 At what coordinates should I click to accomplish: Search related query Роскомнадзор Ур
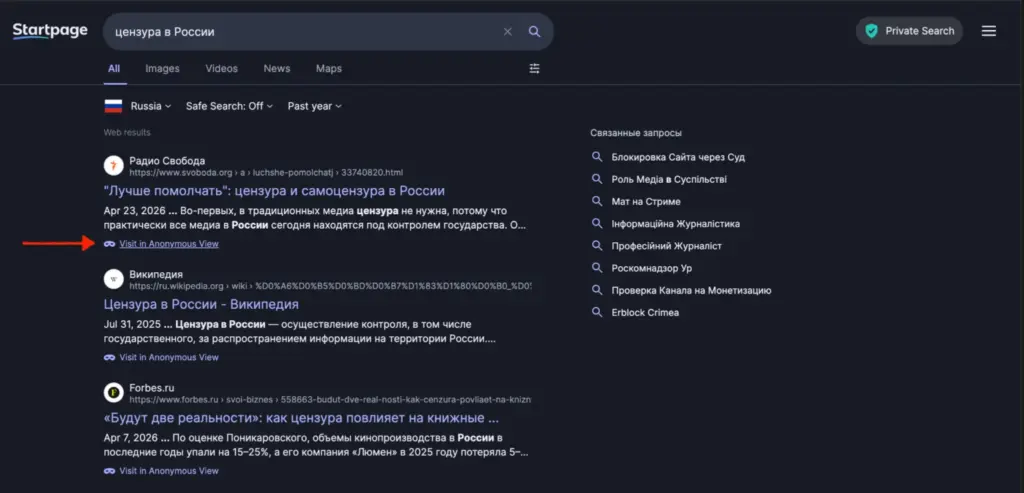[x=651, y=268]
